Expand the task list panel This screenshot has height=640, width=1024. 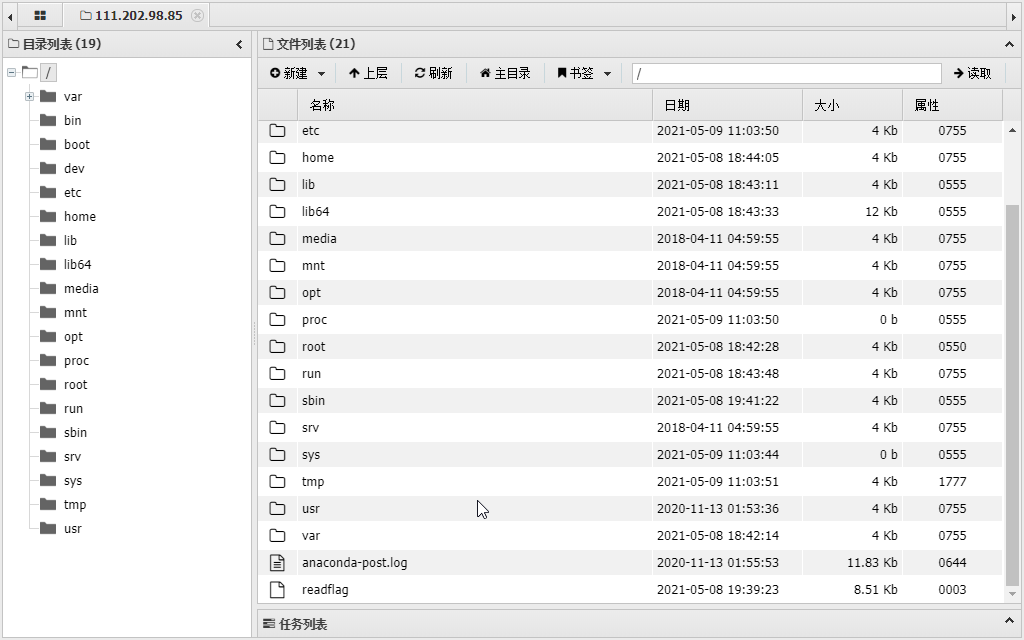click(1009, 620)
